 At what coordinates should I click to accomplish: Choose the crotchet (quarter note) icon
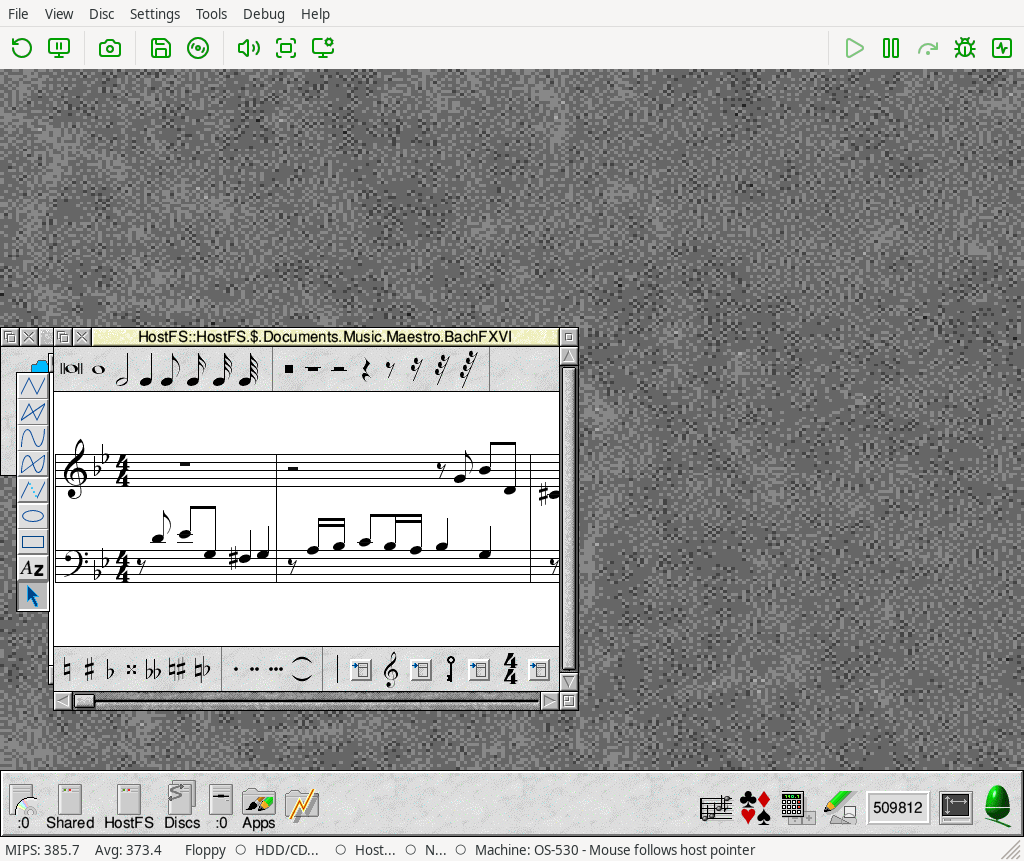click(x=146, y=370)
